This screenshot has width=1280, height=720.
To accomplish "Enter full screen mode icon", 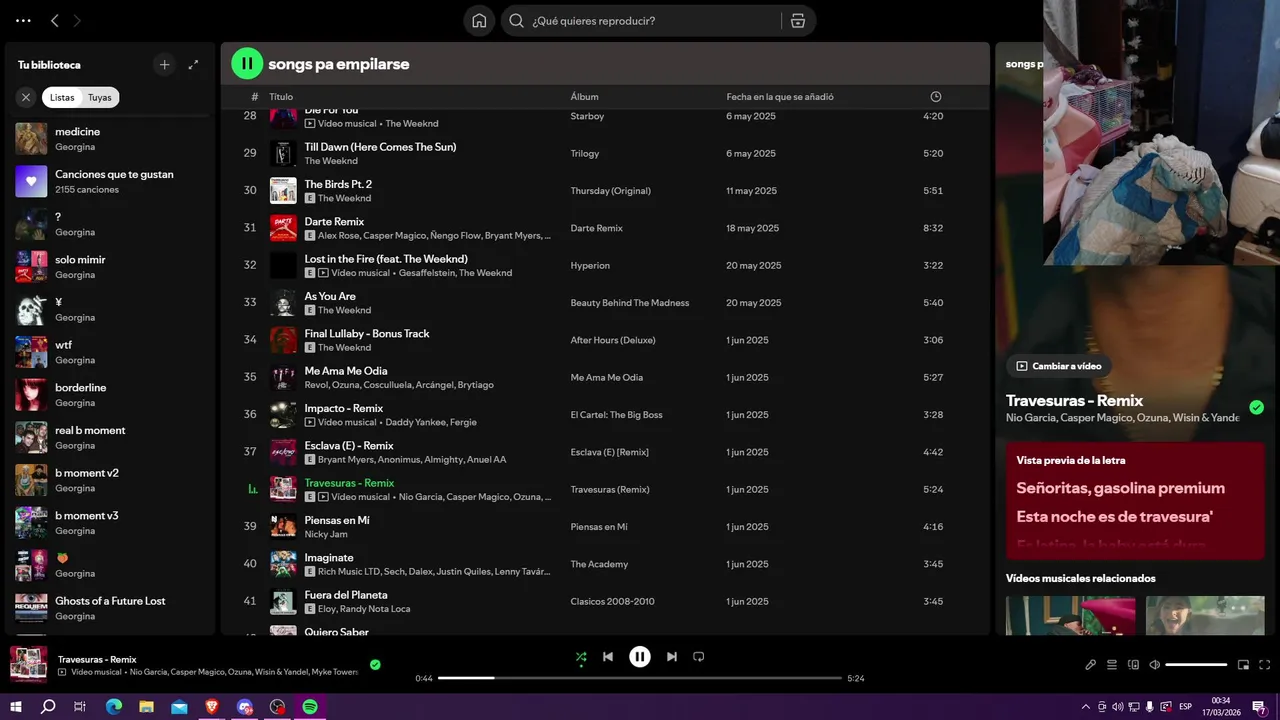I will 1265,665.
